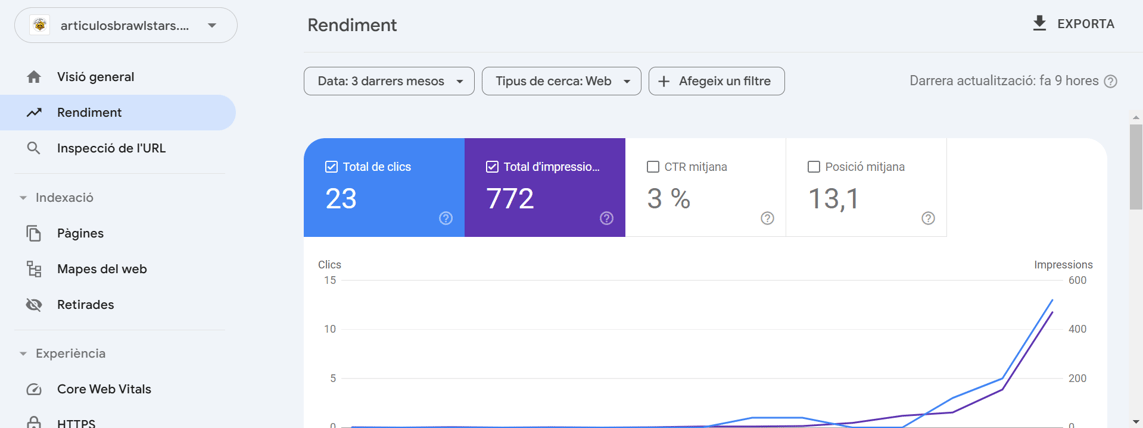Open Visió general in the sidebar
Image resolution: width=1143 pixels, height=428 pixels.
click(95, 77)
